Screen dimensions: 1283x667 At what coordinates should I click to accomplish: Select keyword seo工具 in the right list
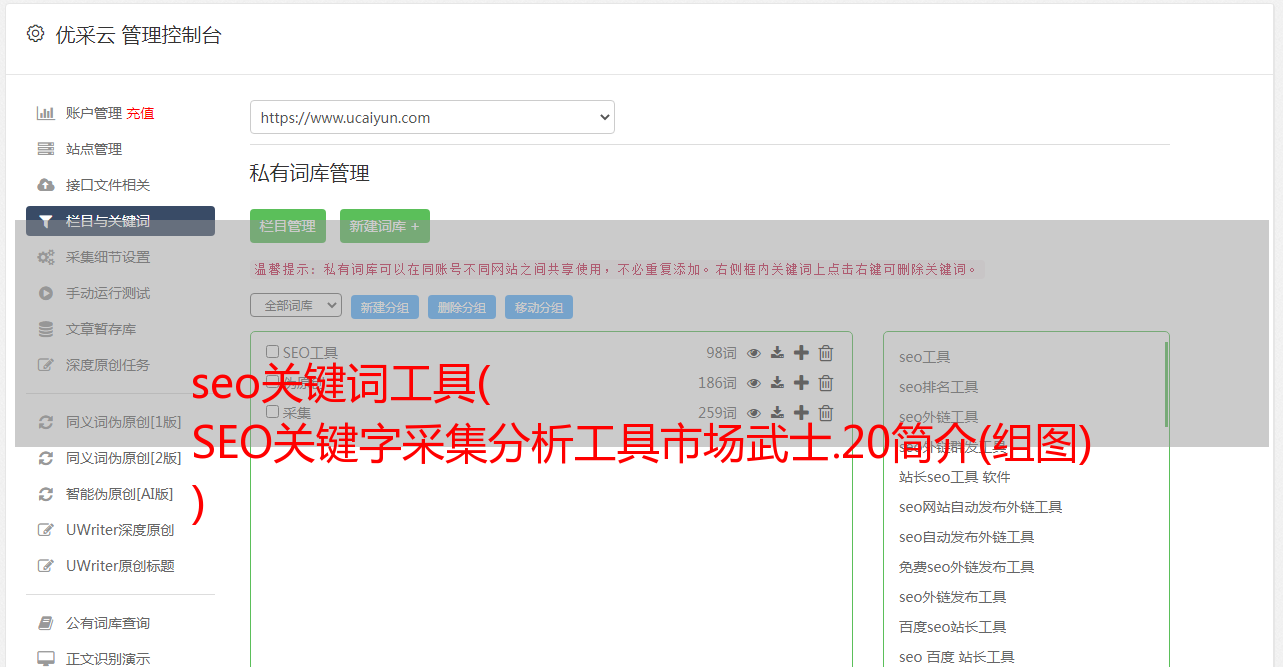924,357
